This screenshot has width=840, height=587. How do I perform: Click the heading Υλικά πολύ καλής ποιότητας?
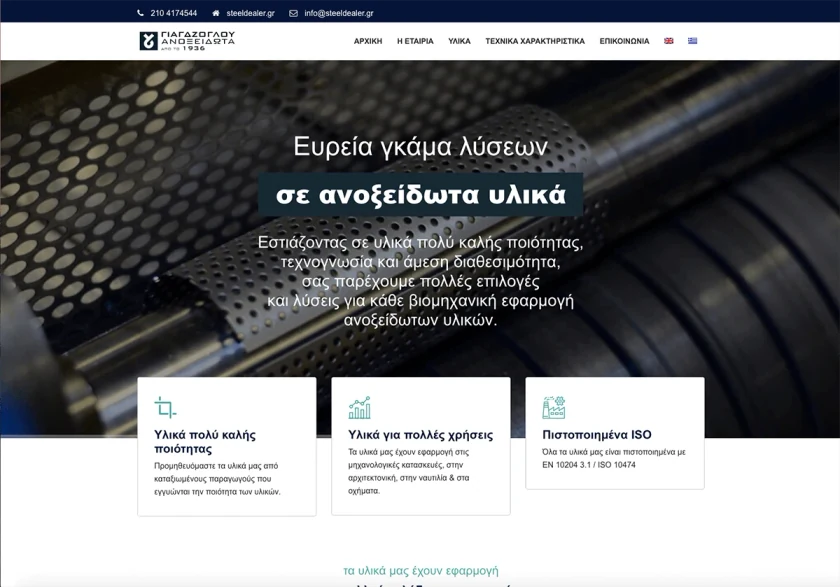(x=205, y=442)
